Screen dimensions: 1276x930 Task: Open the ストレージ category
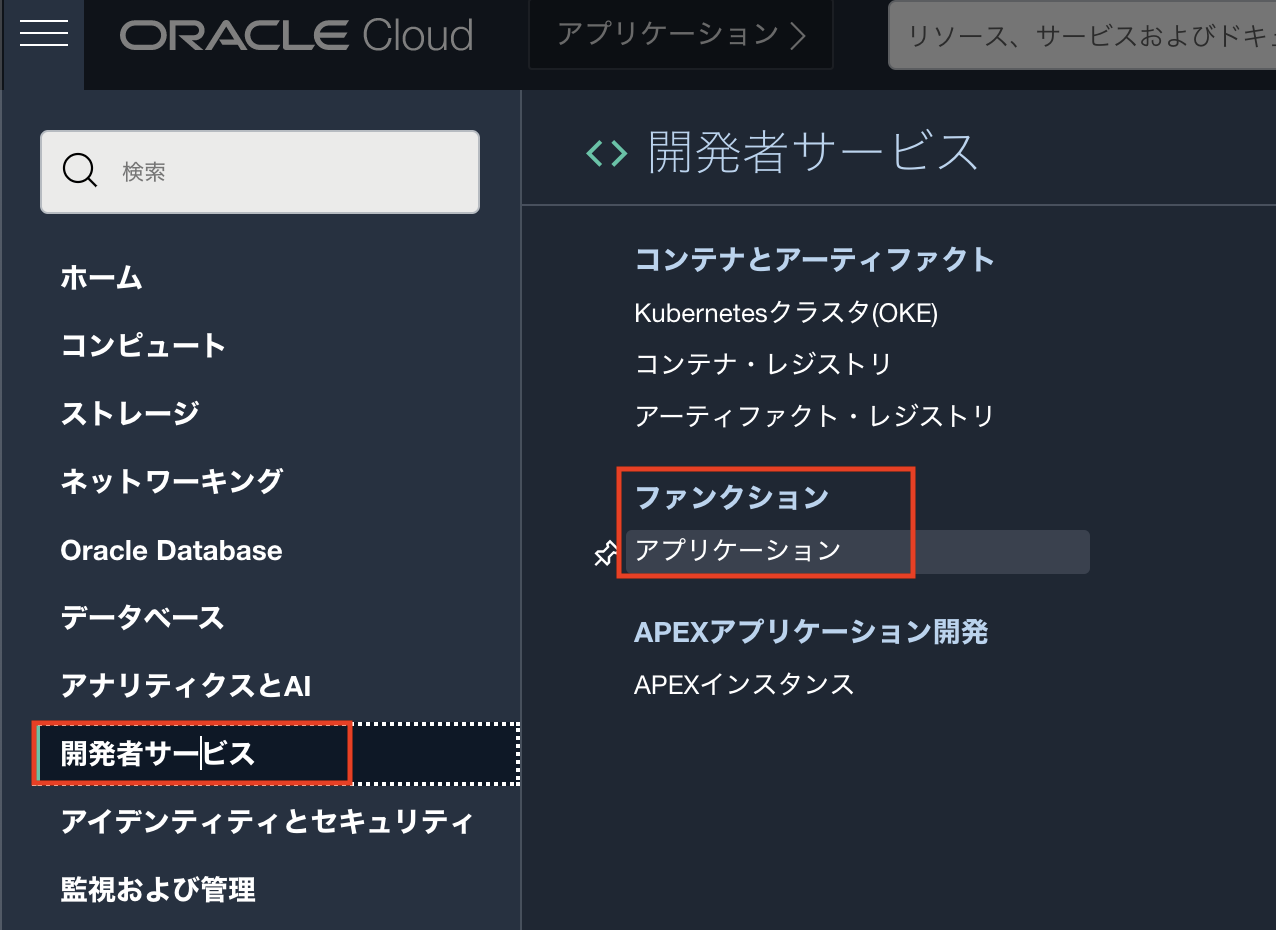(x=130, y=413)
